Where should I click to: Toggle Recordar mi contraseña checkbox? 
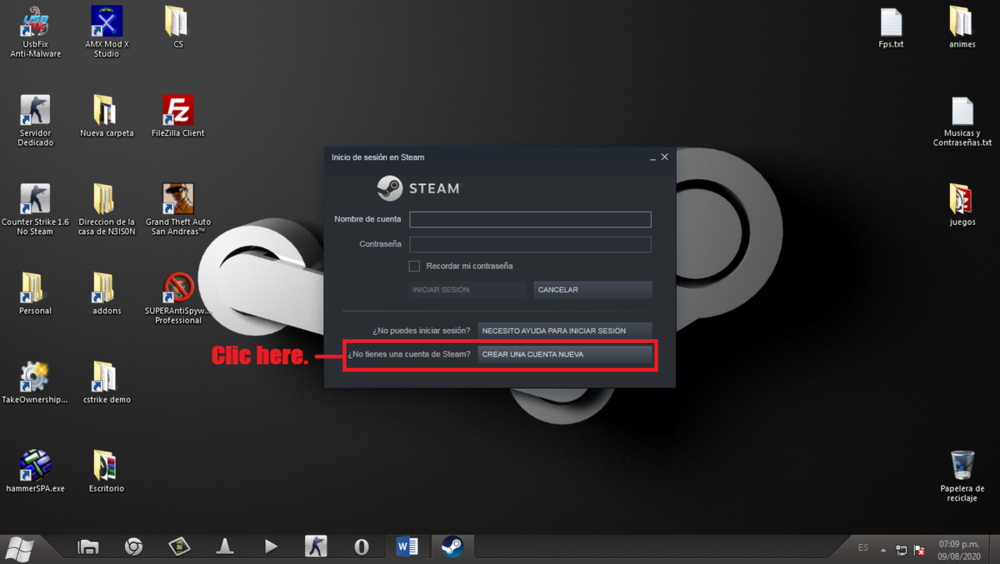pos(415,266)
